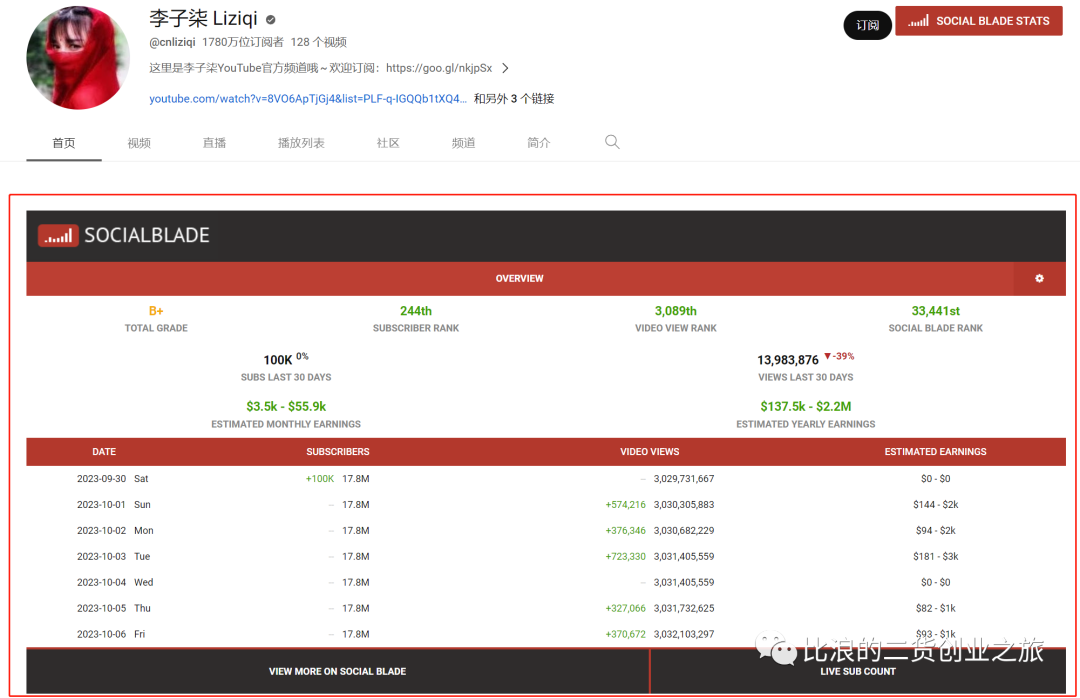Click the LIVE SUB COUNT button
1080x698 pixels.
coord(858,671)
